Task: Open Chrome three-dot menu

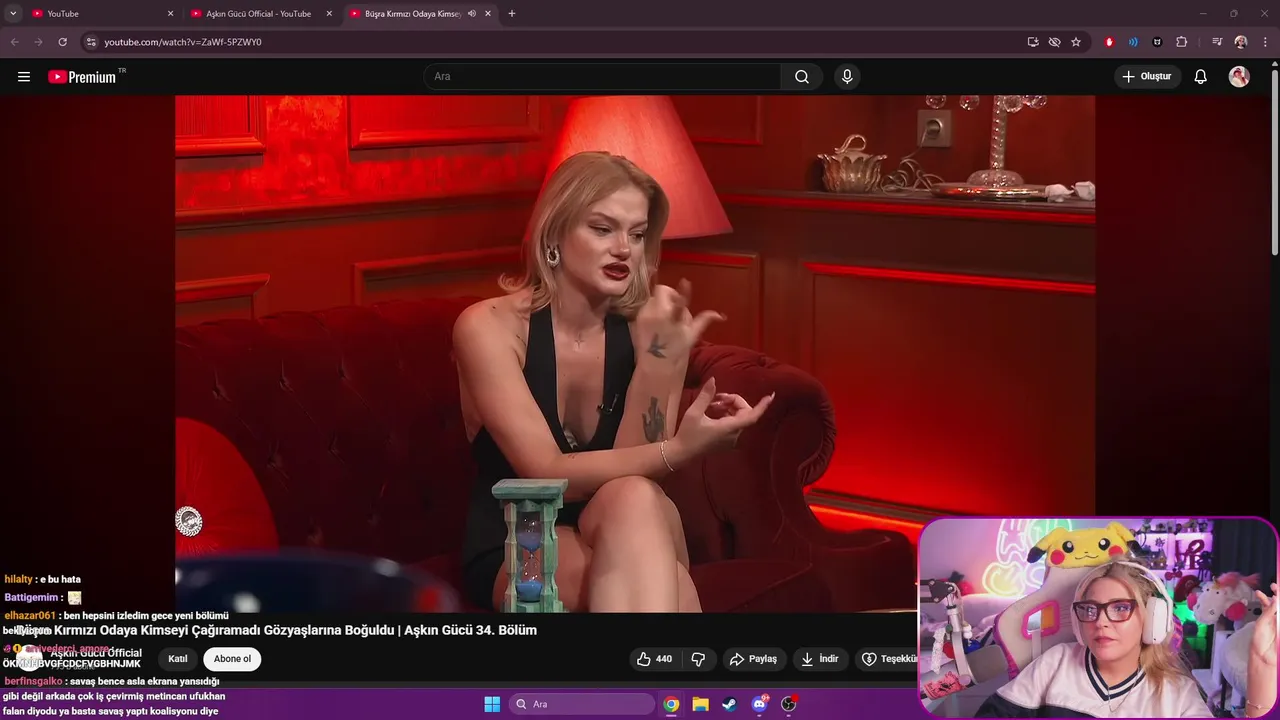Action: pos(1264,42)
